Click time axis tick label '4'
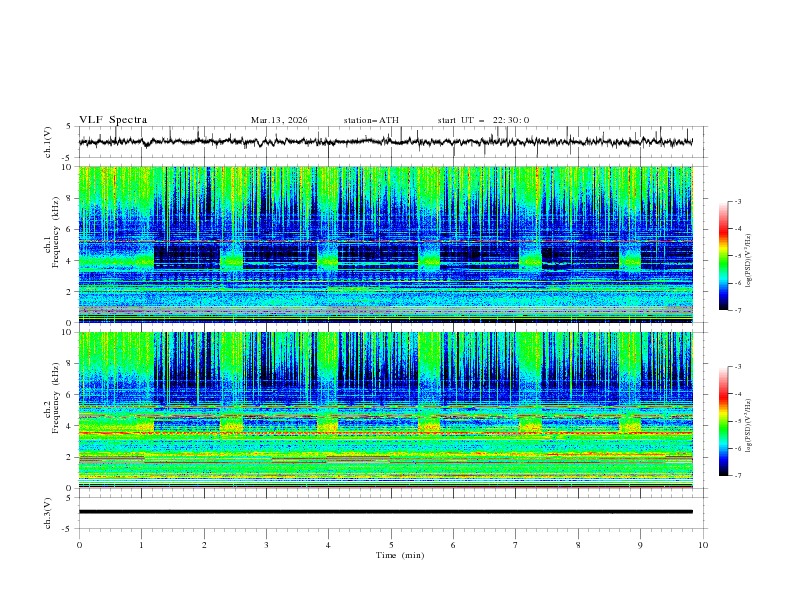The height and width of the screenshot is (612, 792). (328, 545)
